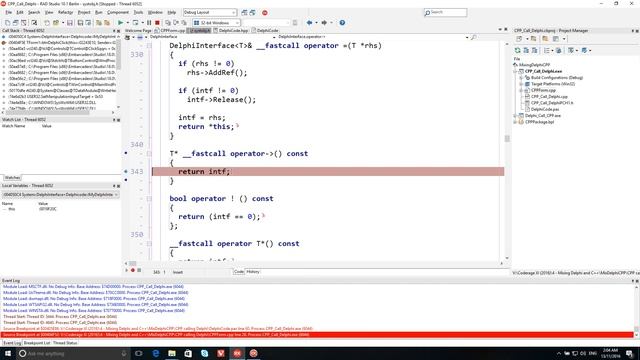Screen dimensions: 640x360
Task: Click the macro play triangle below the editor
Action: (x=127, y=270)
